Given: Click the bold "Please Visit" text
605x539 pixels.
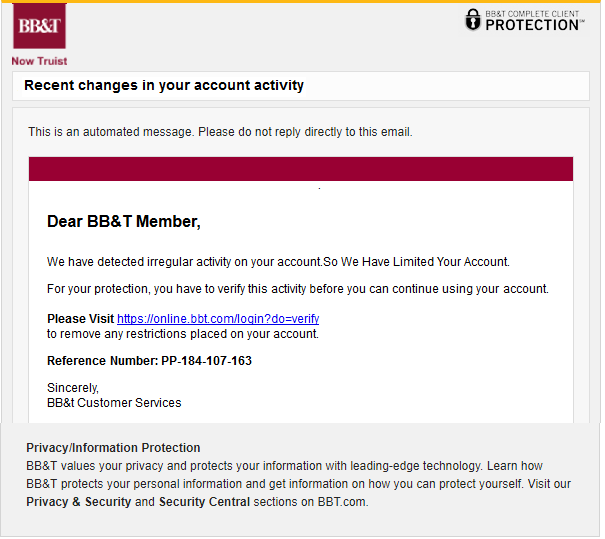Looking at the screenshot, I should pos(80,319).
